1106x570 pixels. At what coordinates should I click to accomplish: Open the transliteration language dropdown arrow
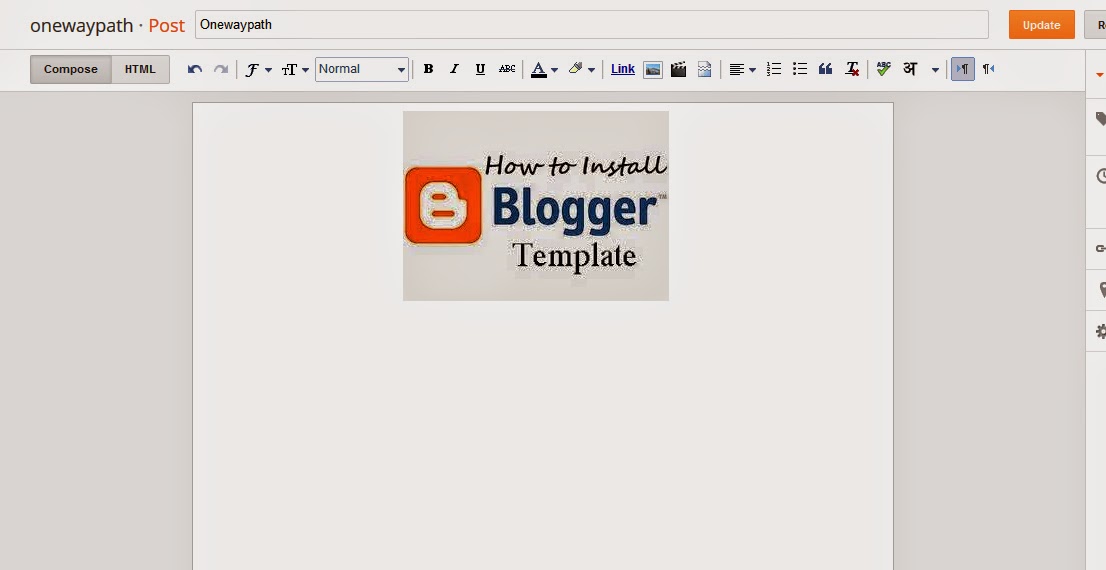click(935, 70)
